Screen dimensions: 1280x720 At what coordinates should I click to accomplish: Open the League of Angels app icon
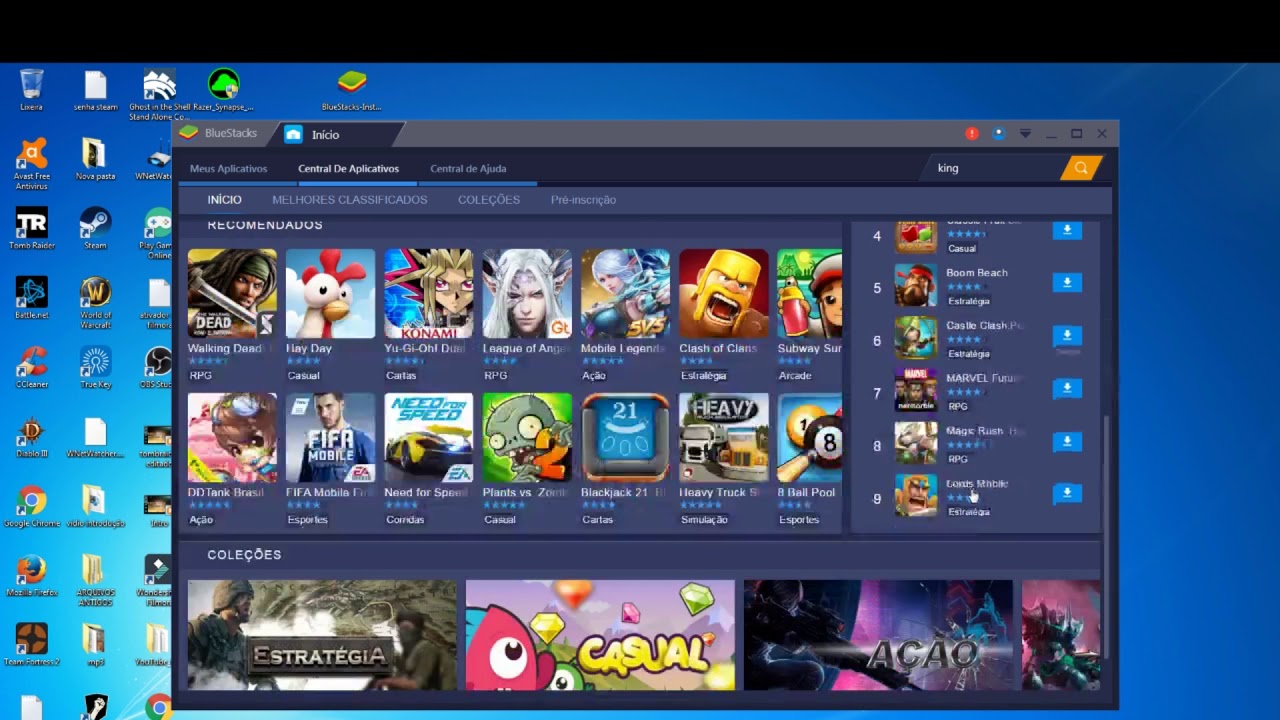click(527, 294)
